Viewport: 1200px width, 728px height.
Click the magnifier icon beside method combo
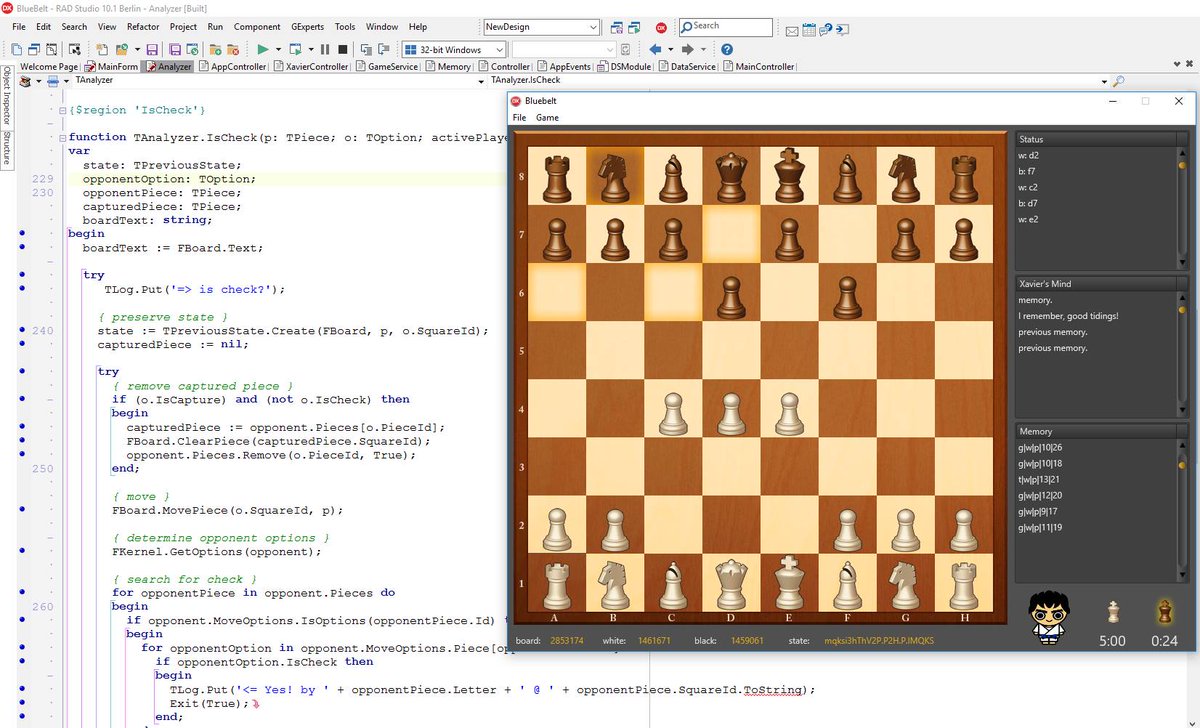tap(1118, 81)
